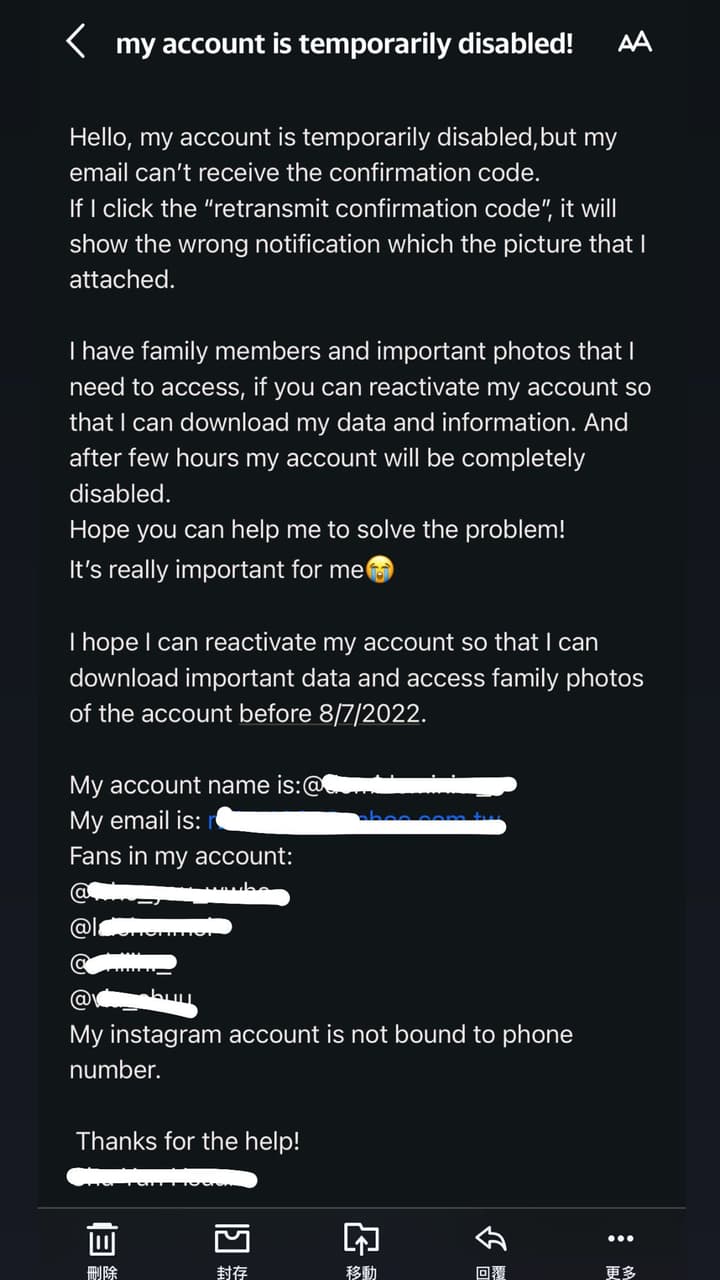The width and height of the screenshot is (720, 1280).
Task: Tap the 刪除 label text
Action: (x=103, y=1273)
